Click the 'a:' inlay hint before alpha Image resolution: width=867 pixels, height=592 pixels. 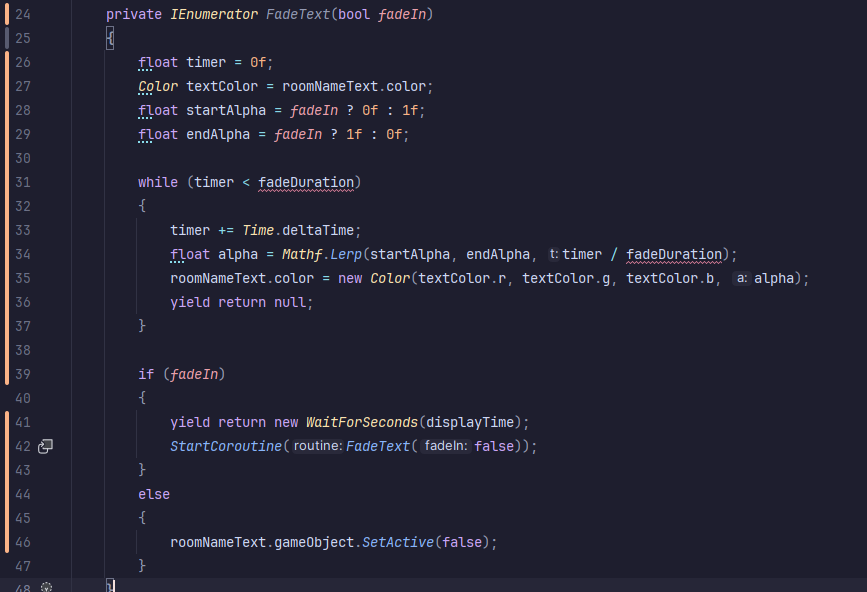coord(742,278)
